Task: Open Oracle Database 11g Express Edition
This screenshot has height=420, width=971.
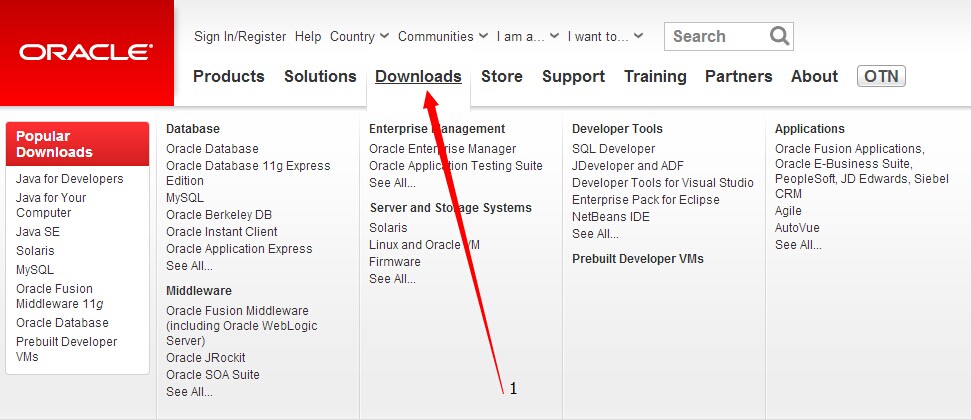Action: (248, 173)
